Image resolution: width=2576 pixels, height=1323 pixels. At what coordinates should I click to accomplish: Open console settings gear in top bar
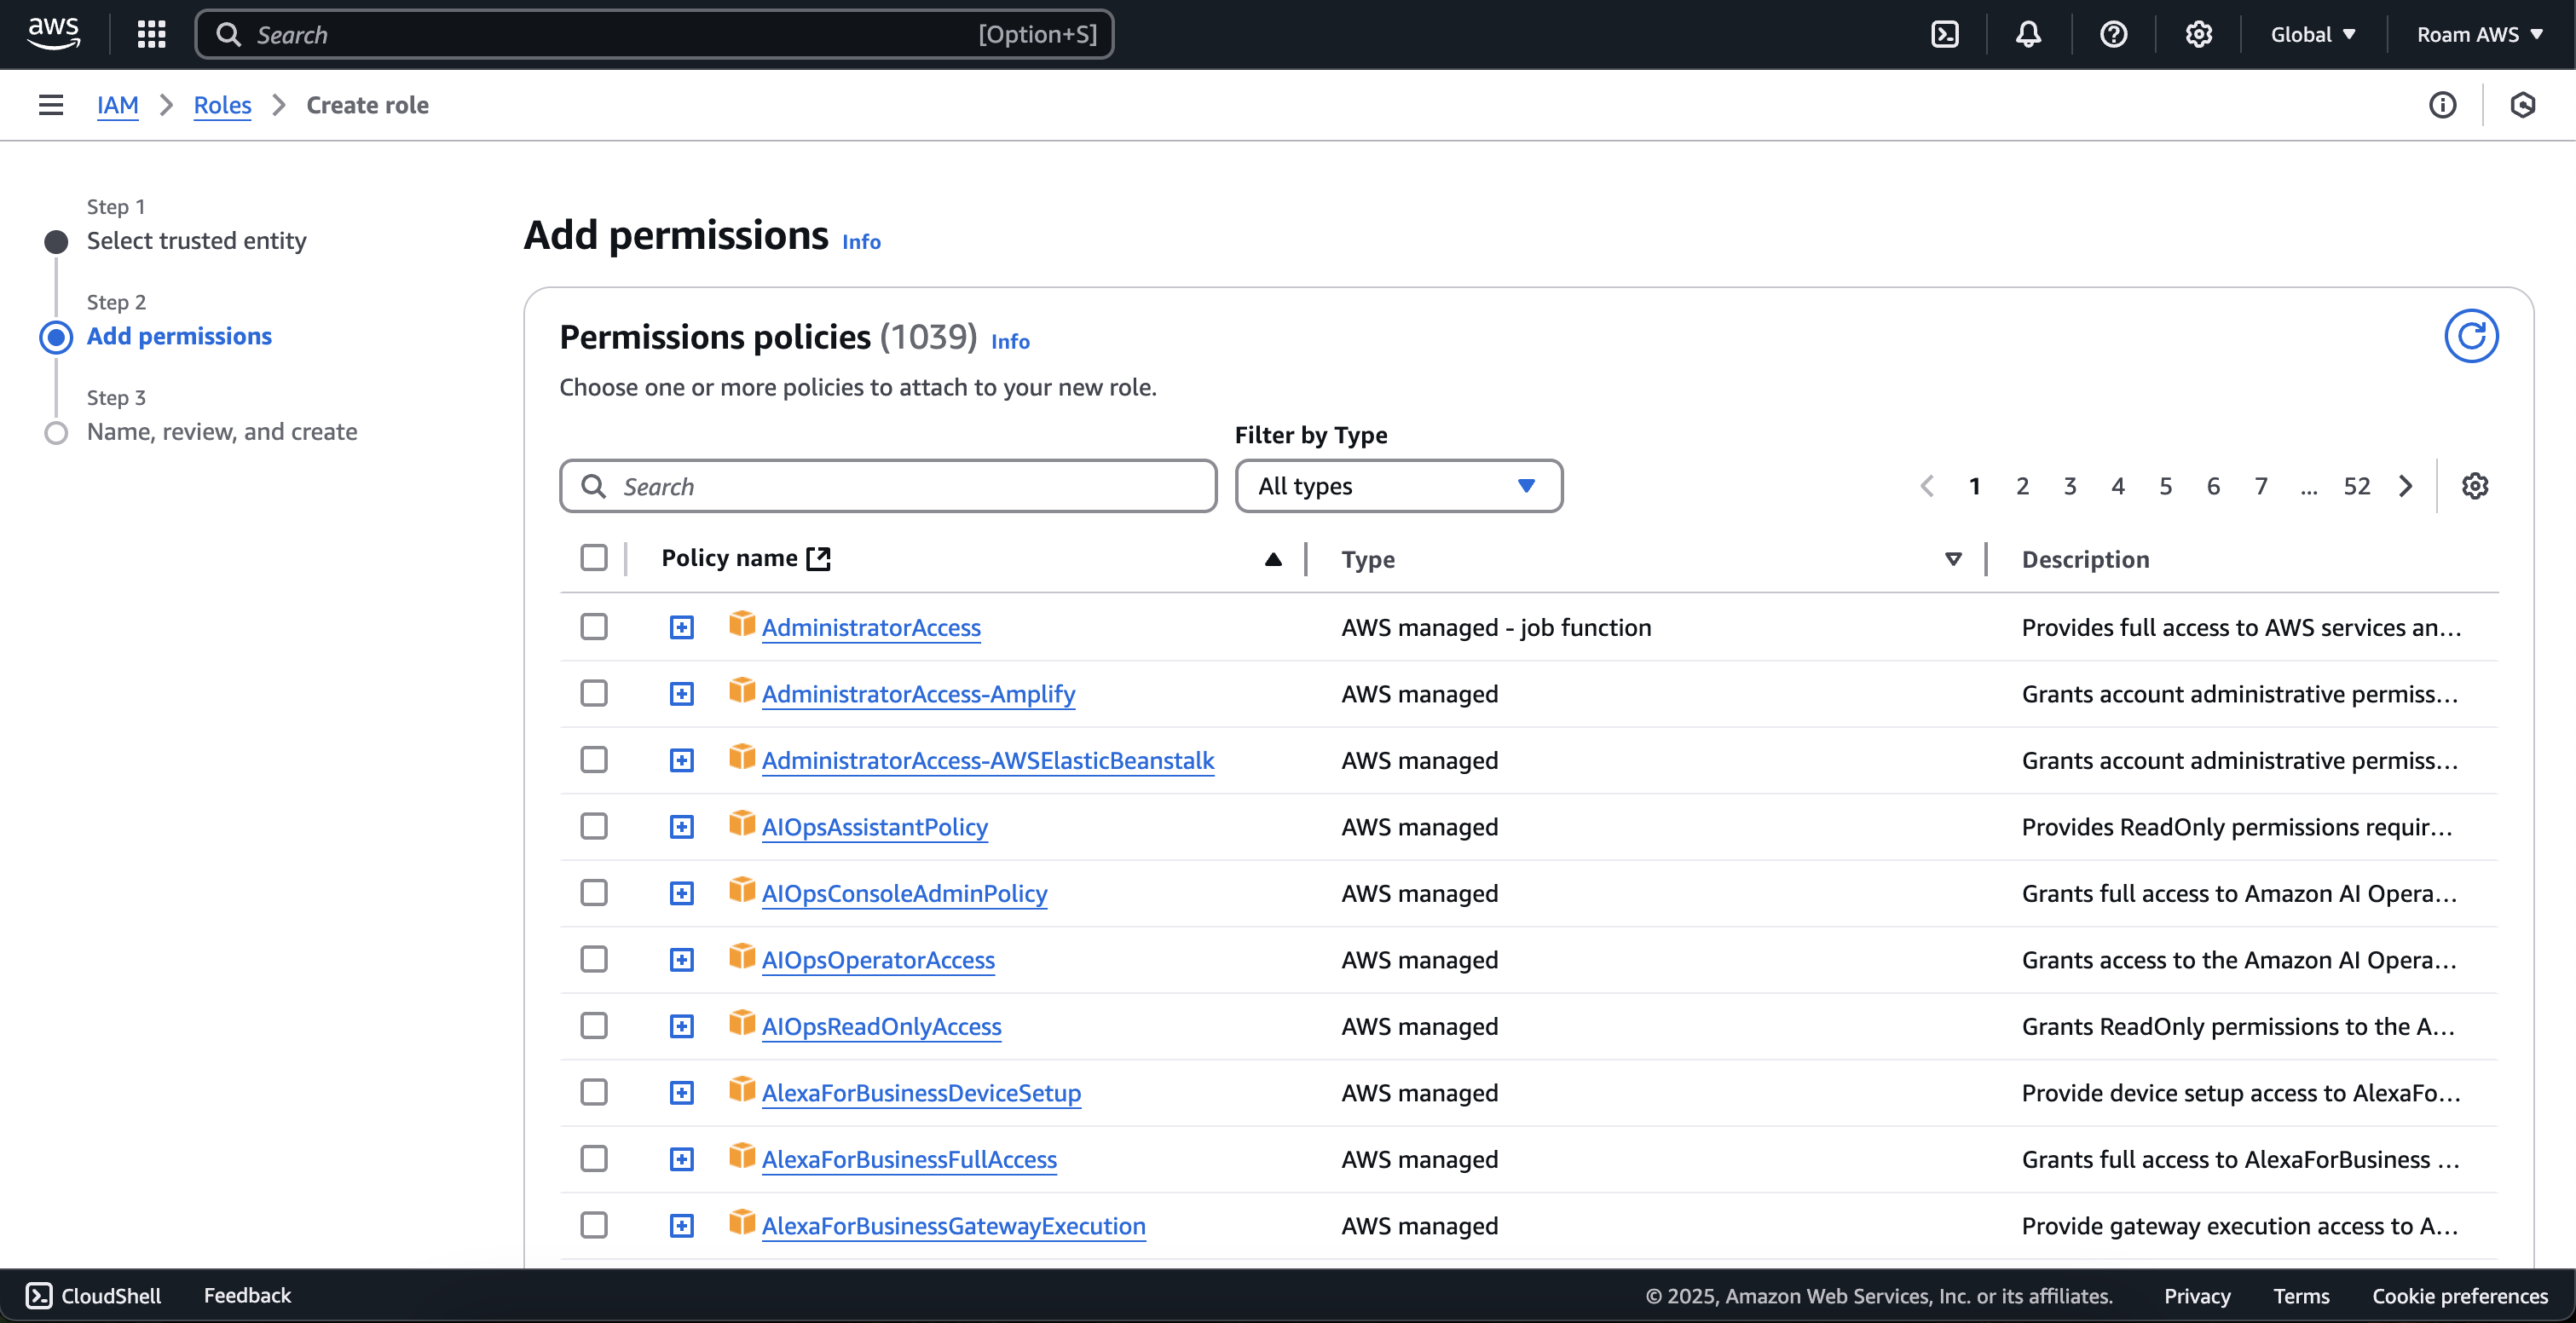(x=2198, y=34)
